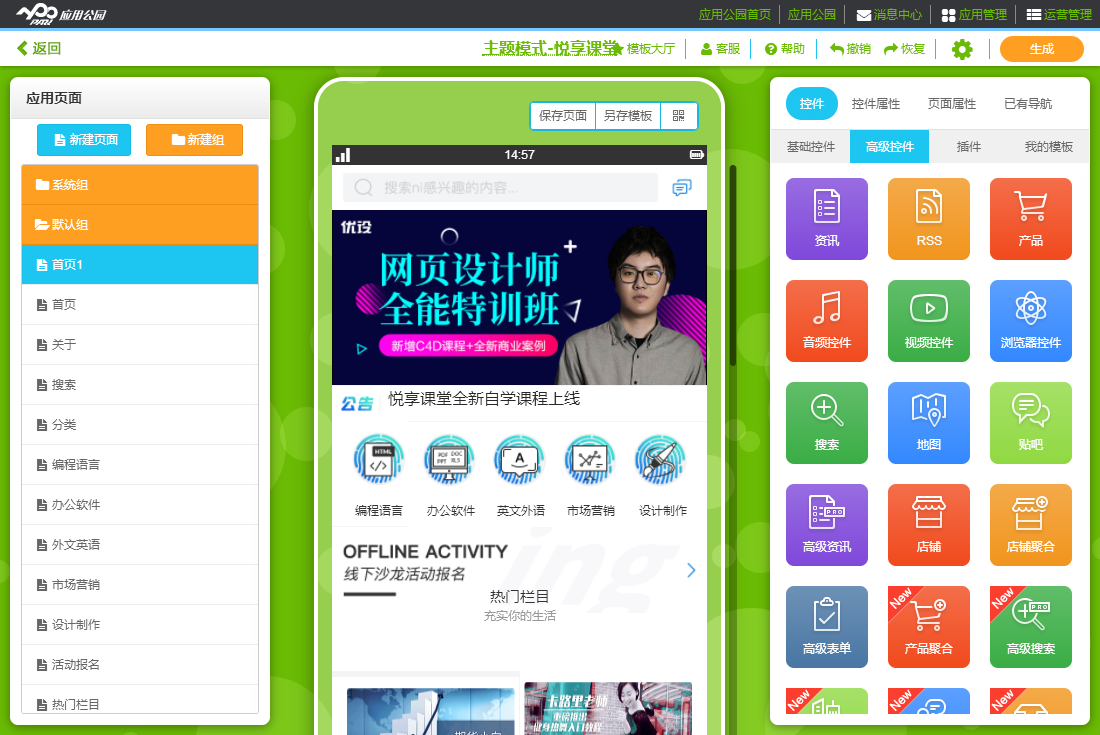Choose the 音频控件 audio widget
Screen dimensions: 1100x735
click(x=826, y=320)
